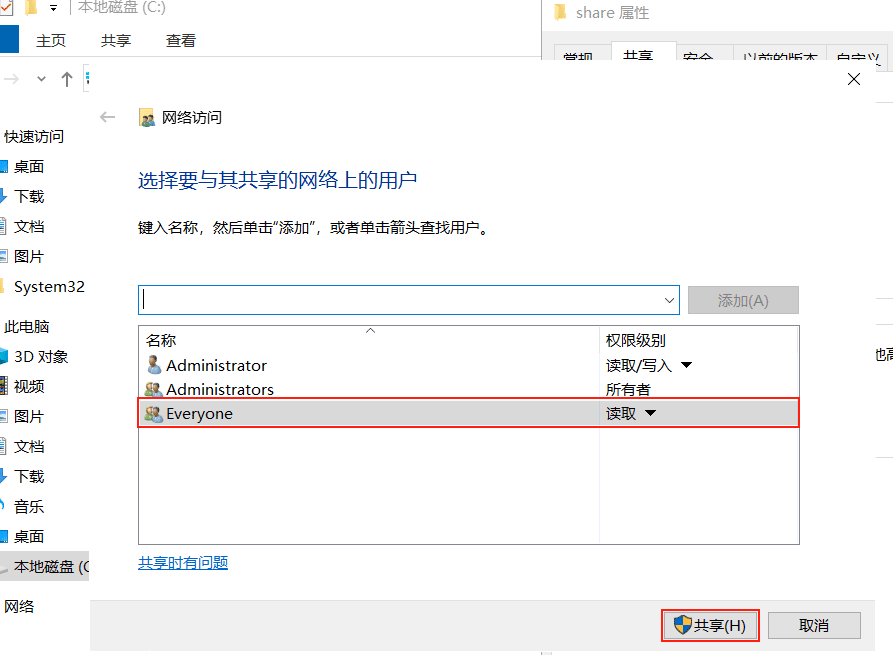The height and width of the screenshot is (655, 893).
Task: Open 音乐 under This PC
Action: [x=29, y=506]
